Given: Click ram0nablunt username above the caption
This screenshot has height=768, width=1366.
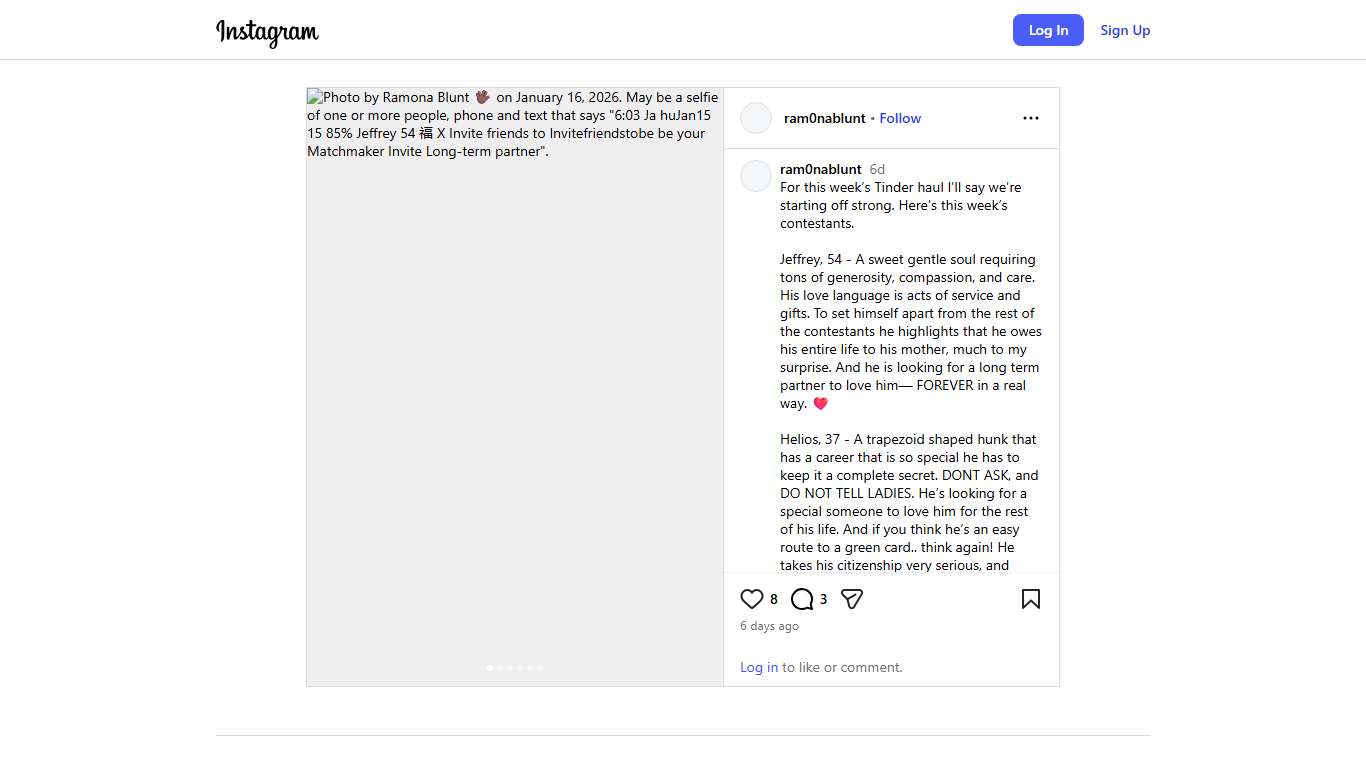Looking at the screenshot, I should tap(821, 169).
